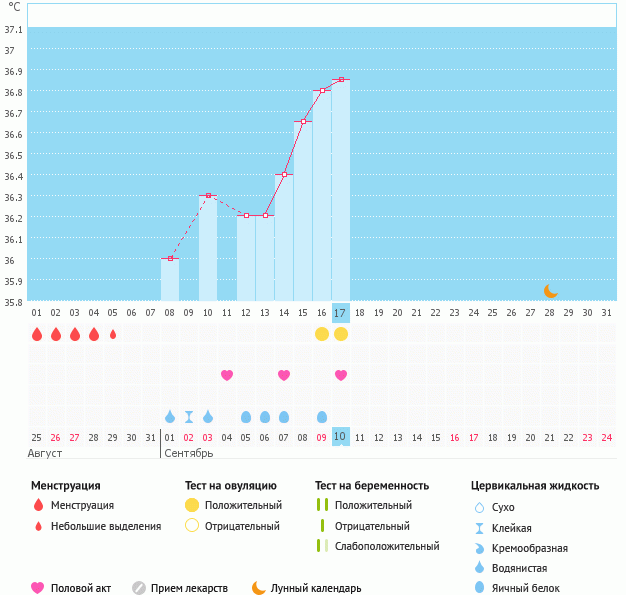This screenshot has width=626, height=595.
Task: Click the cervical fluid drop on cycle day 08
Action: [x=170, y=416]
